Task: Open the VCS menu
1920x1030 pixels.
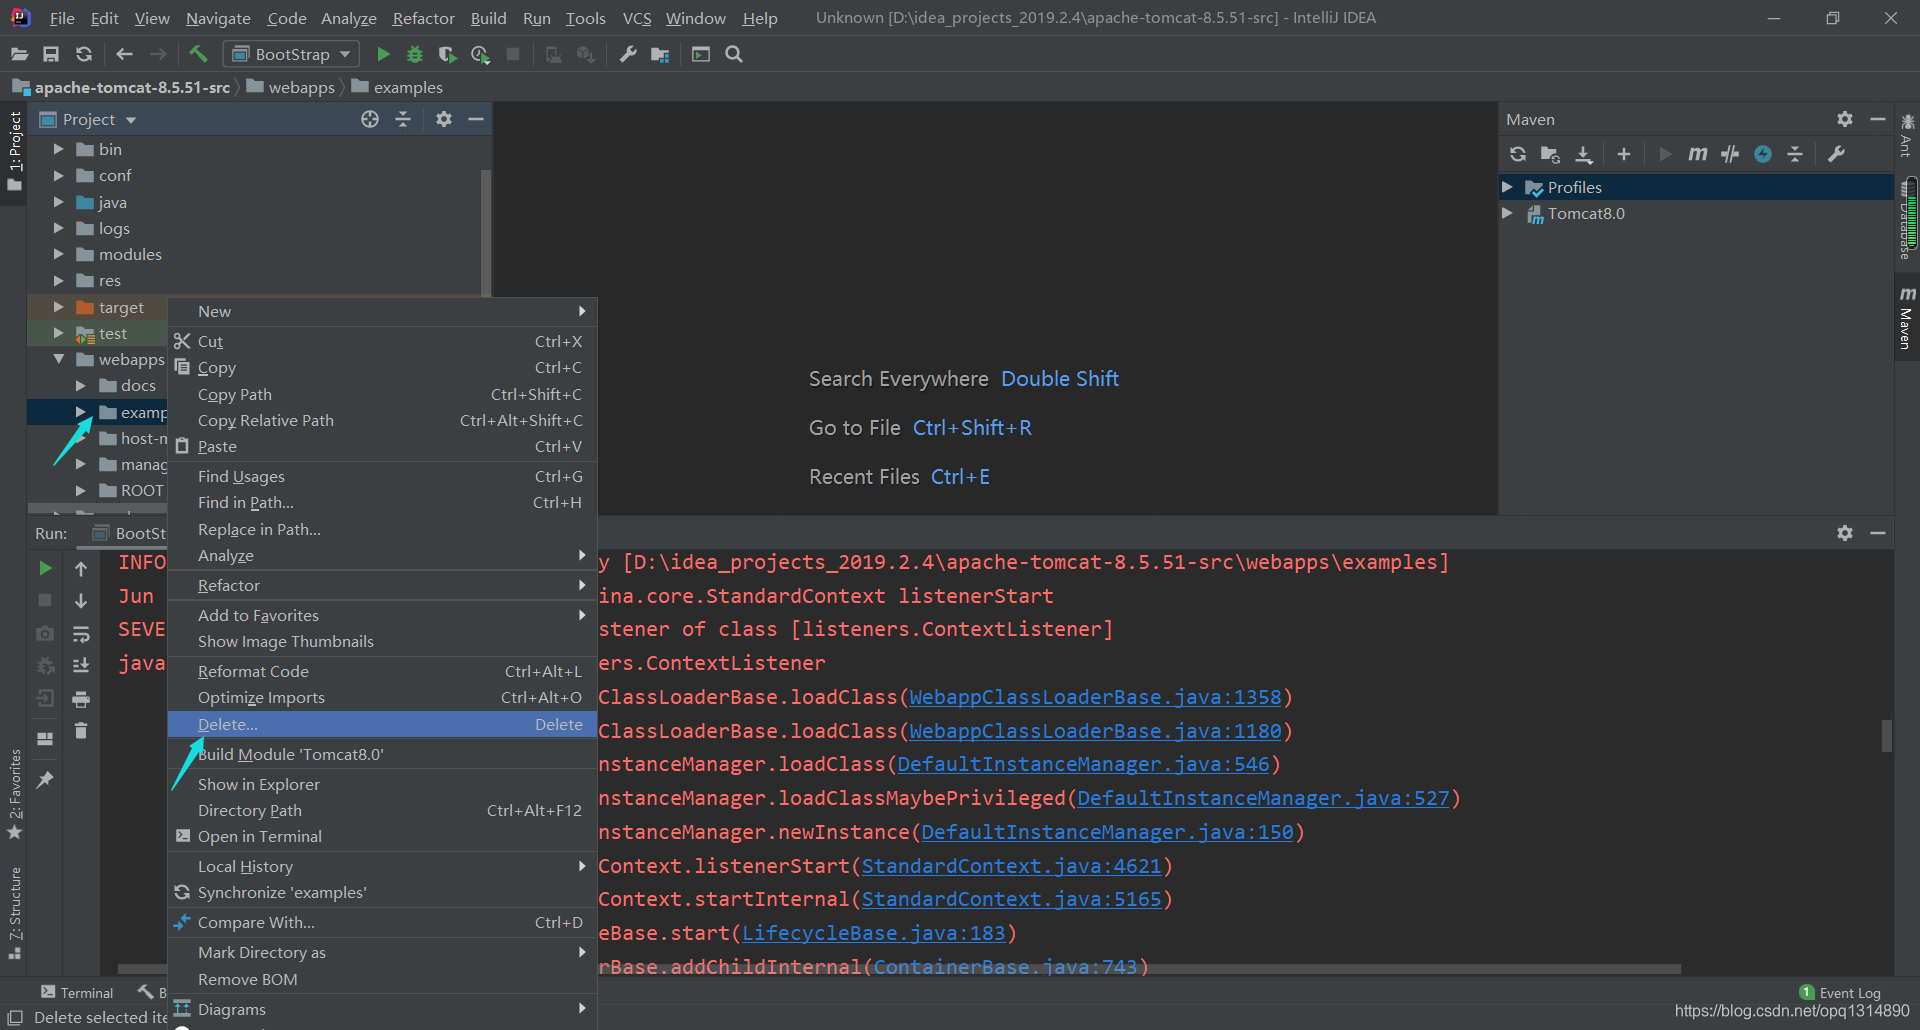Action: point(637,18)
